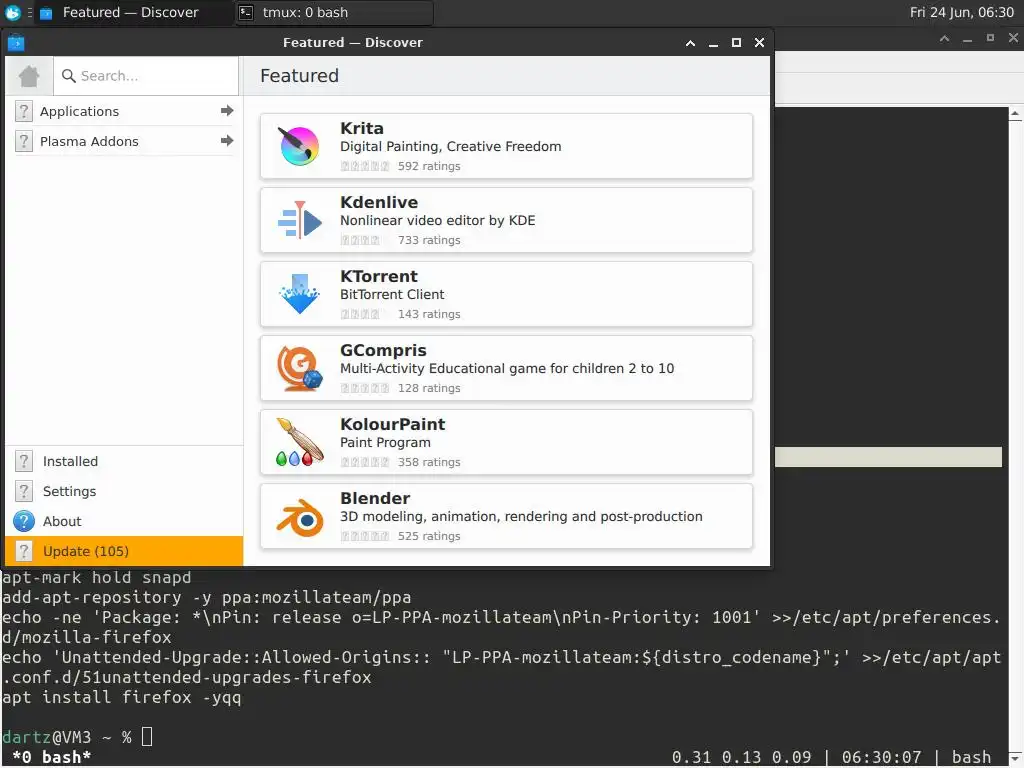Click Blender's 525 ratings text

pos(429,536)
